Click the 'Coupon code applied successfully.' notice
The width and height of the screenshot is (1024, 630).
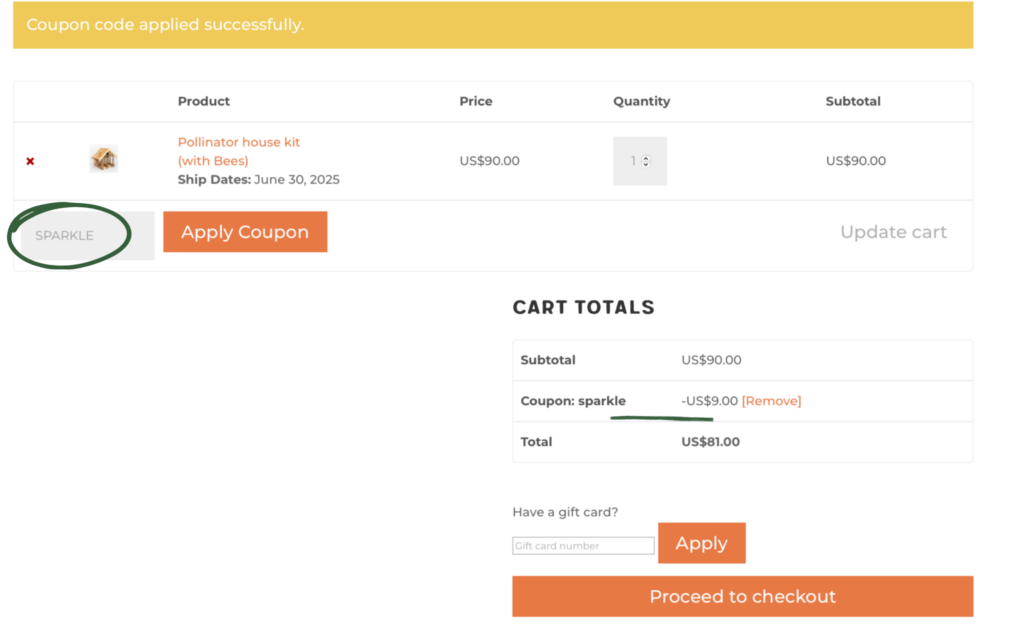point(493,25)
